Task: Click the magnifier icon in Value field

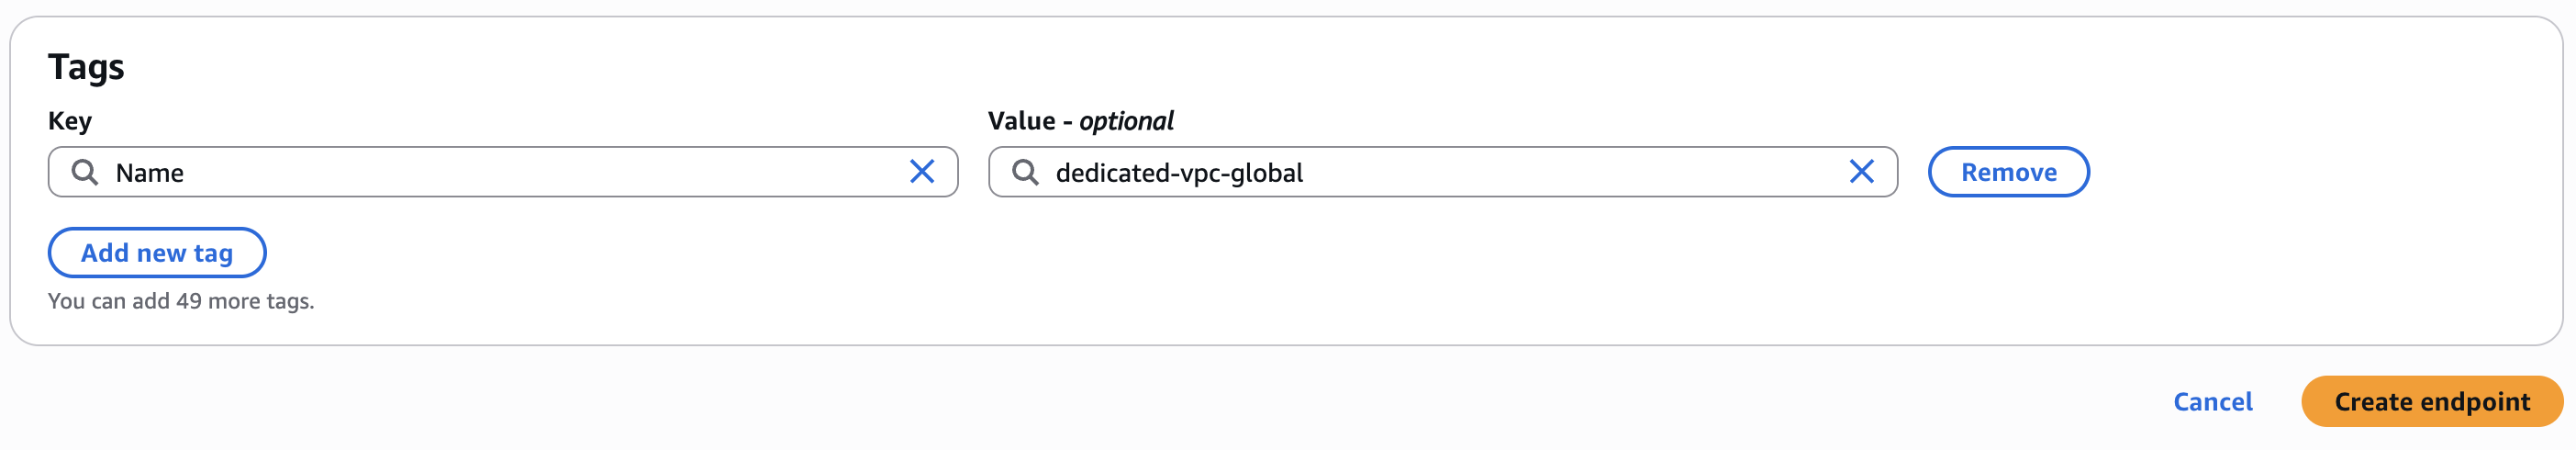Action: click(1025, 172)
